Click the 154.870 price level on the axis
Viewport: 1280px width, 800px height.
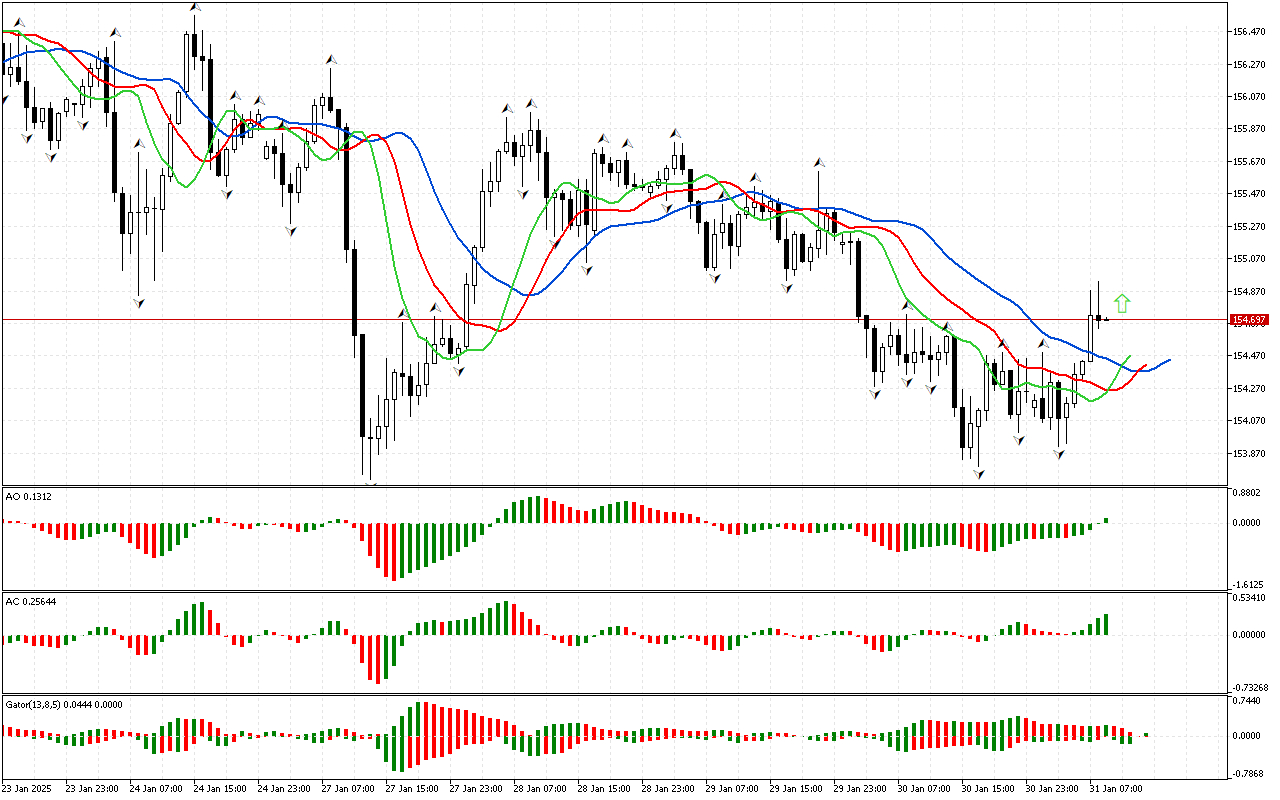[1251, 292]
